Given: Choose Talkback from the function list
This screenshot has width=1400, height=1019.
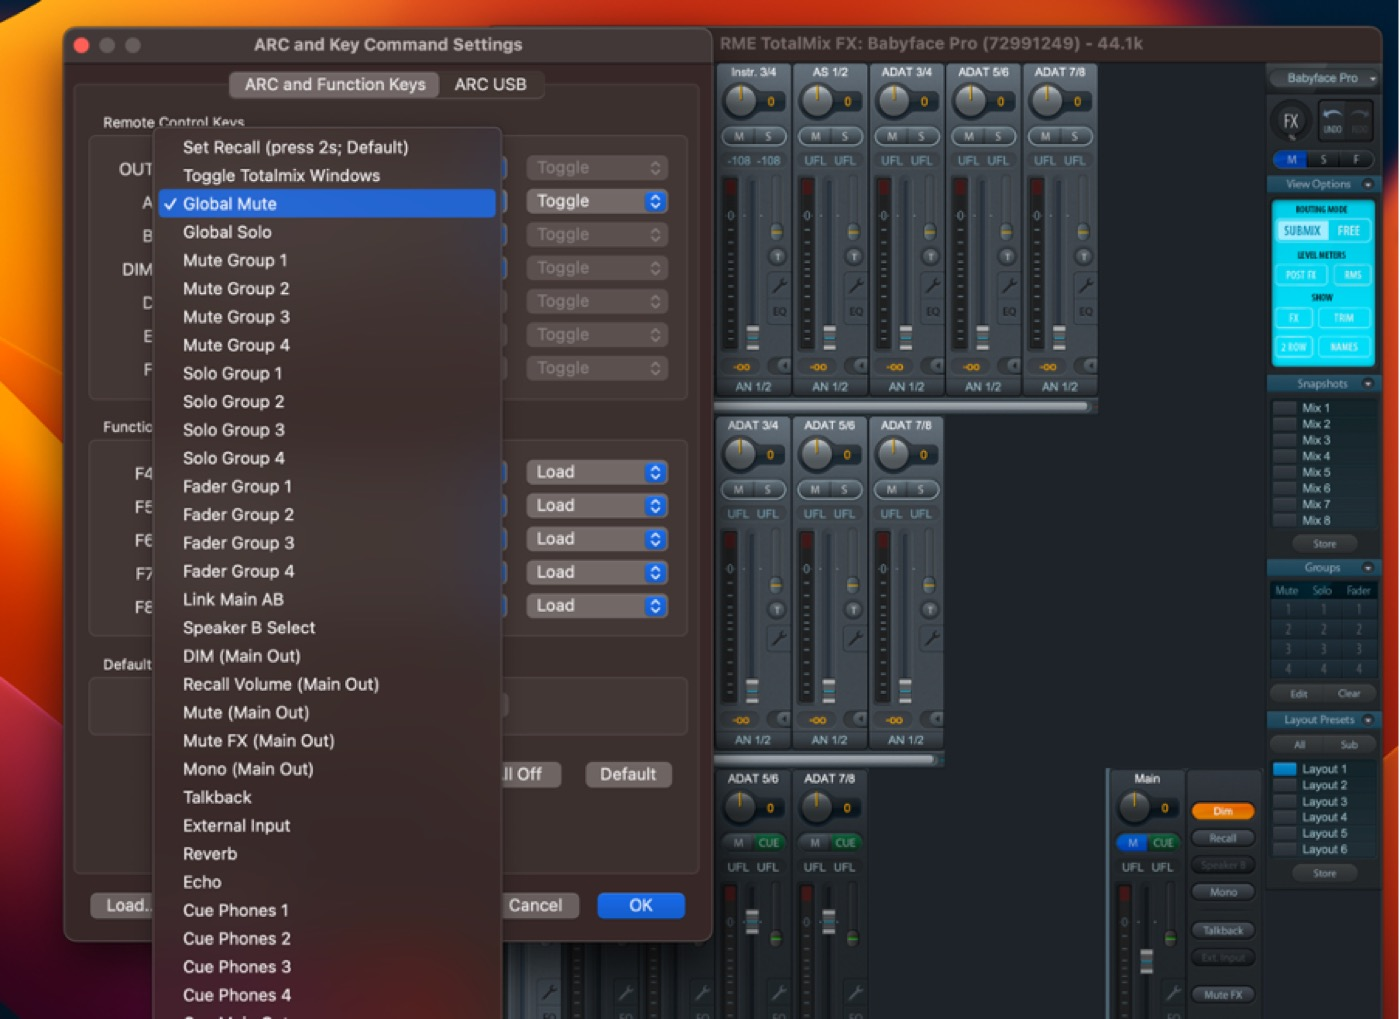Looking at the screenshot, I should click(217, 797).
